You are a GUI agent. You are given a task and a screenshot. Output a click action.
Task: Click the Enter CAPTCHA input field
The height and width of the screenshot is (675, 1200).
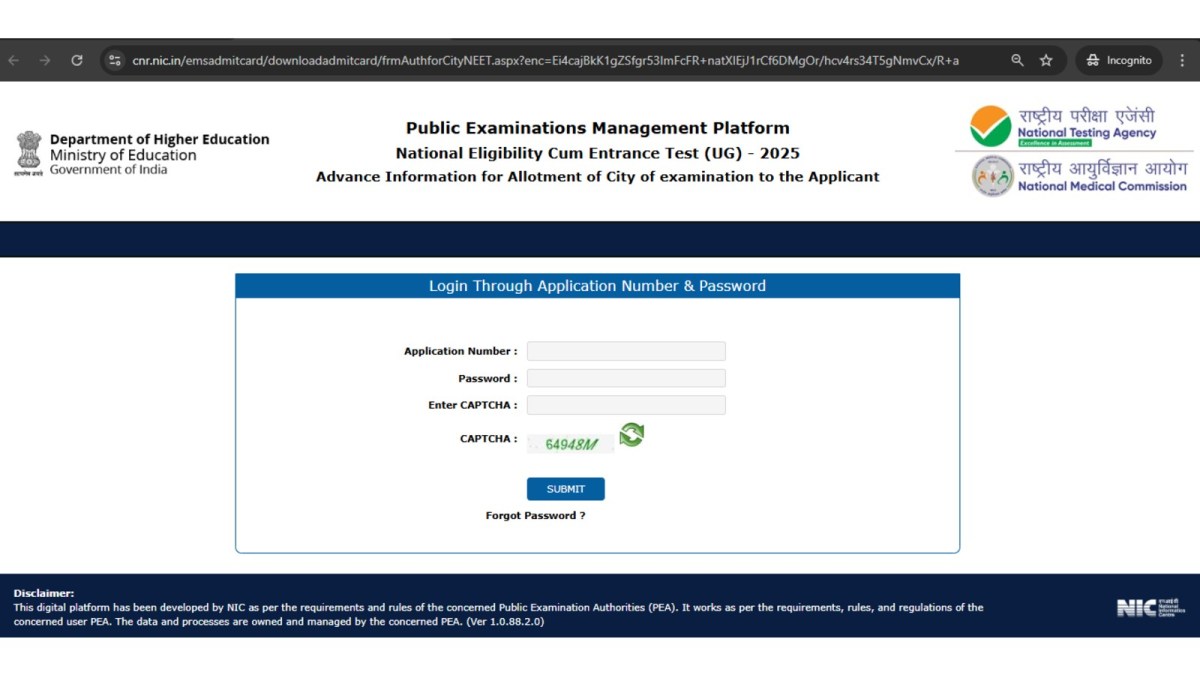tap(626, 404)
